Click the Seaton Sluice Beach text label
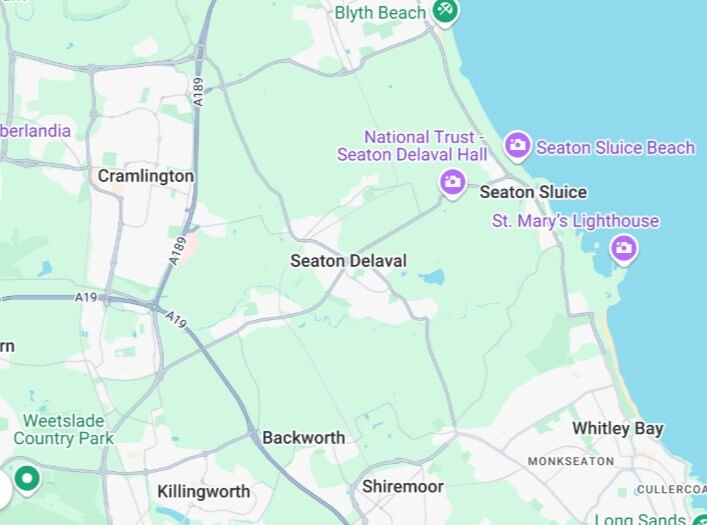This screenshot has height=525, width=707. pos(615,147)
